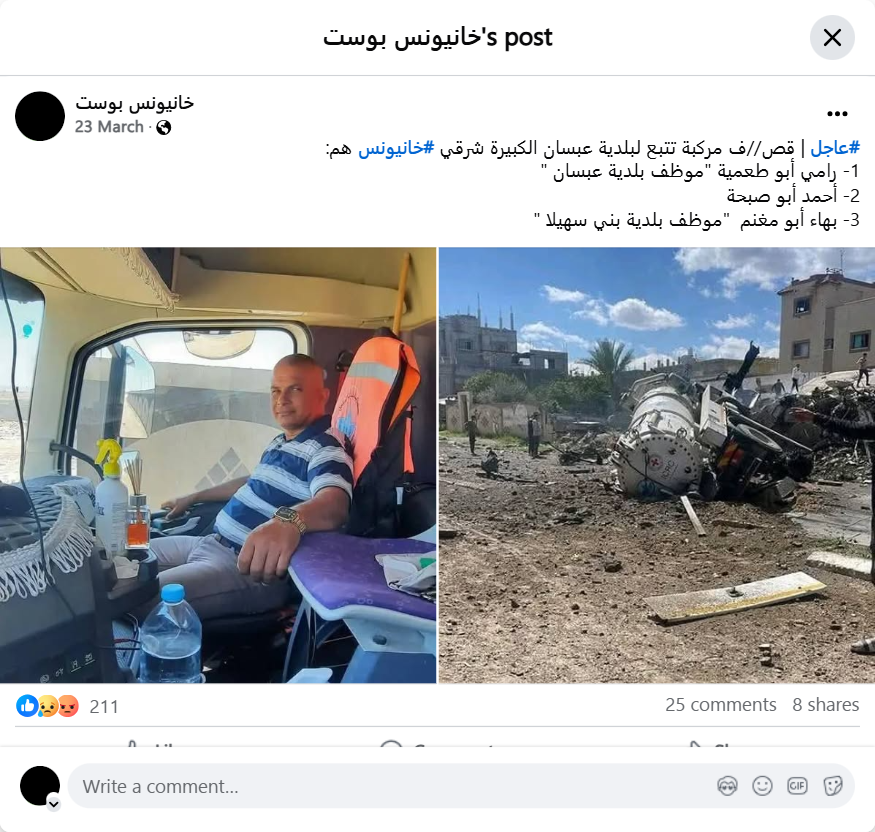This screenshot has height=832, width=875.
Task: Close the post dialog with X button
Action: click(832, 38)
